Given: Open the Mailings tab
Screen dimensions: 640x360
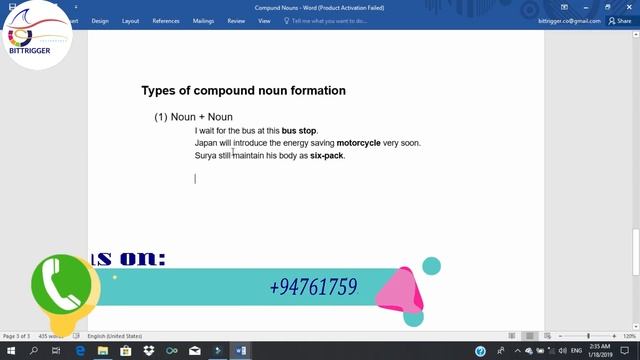Looking at the screenshot, I should (203, 21).
